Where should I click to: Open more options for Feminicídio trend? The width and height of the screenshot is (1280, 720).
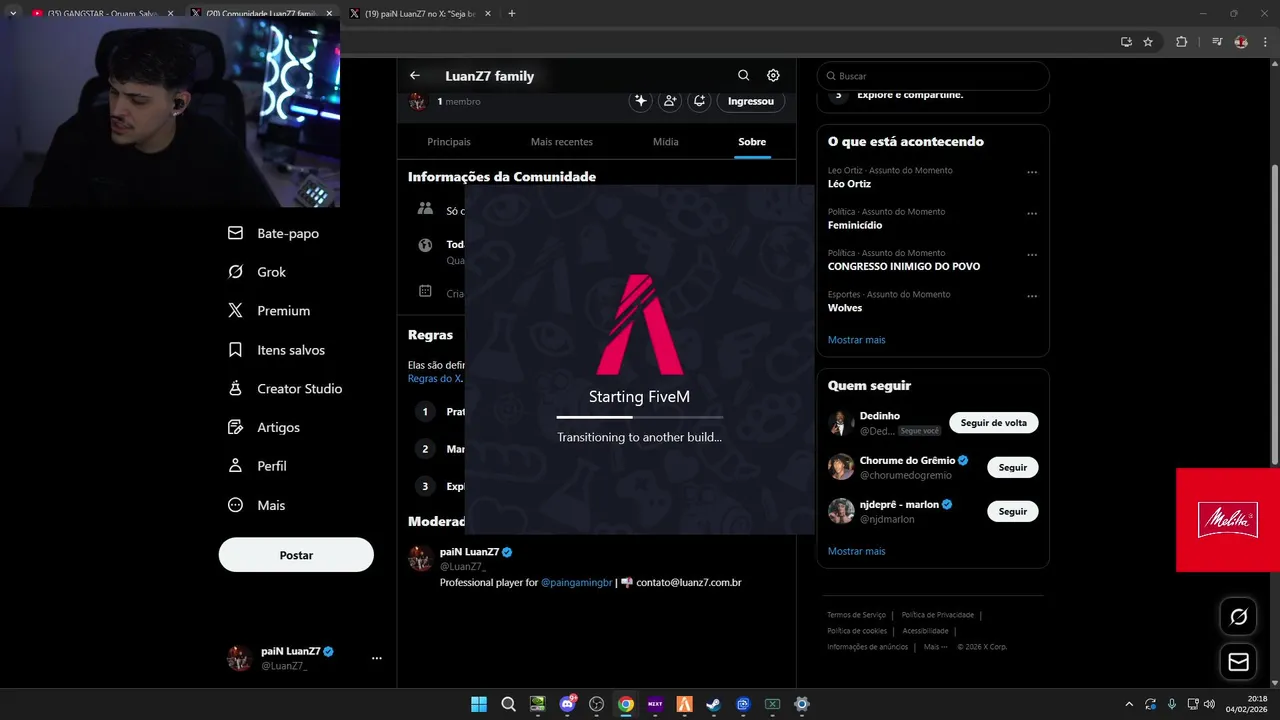tap(1032, 213)
